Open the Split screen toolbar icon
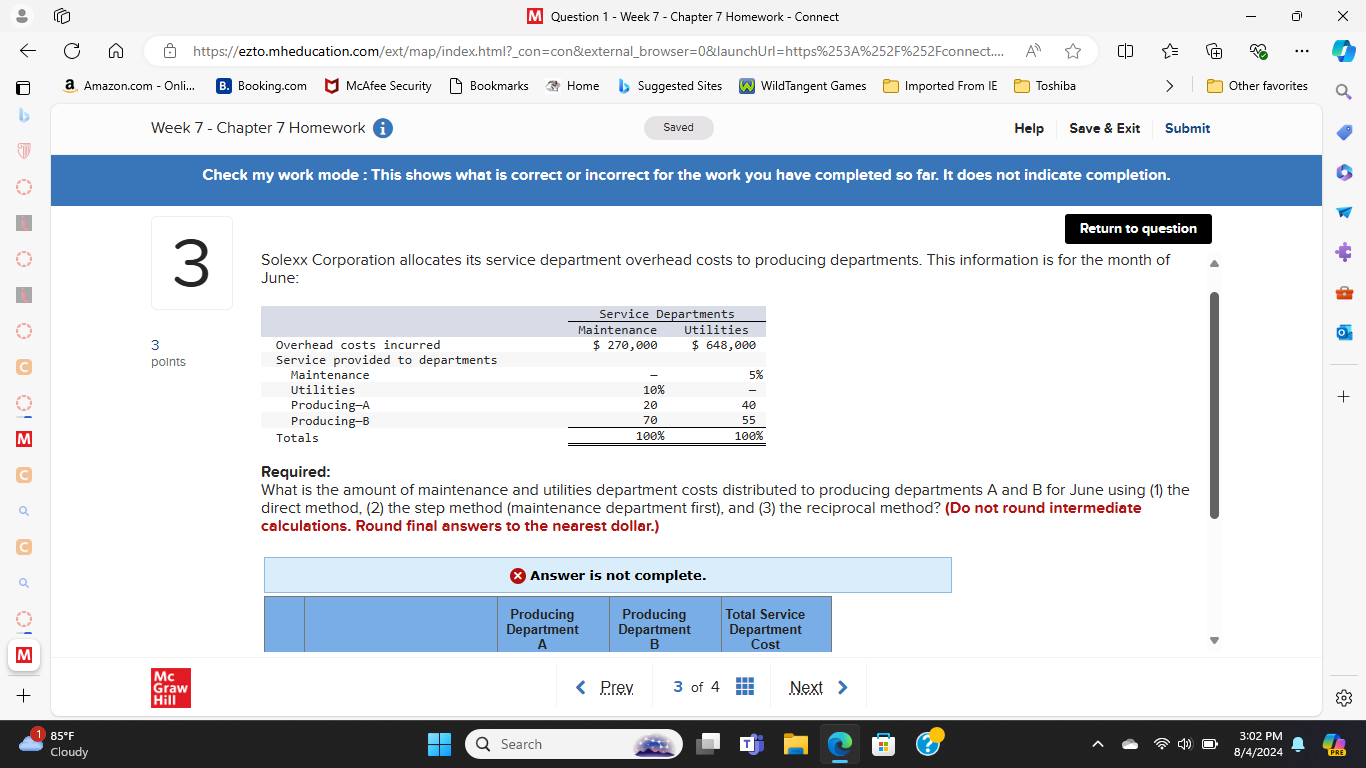 pyautogui.click(x=1127, y=50)
